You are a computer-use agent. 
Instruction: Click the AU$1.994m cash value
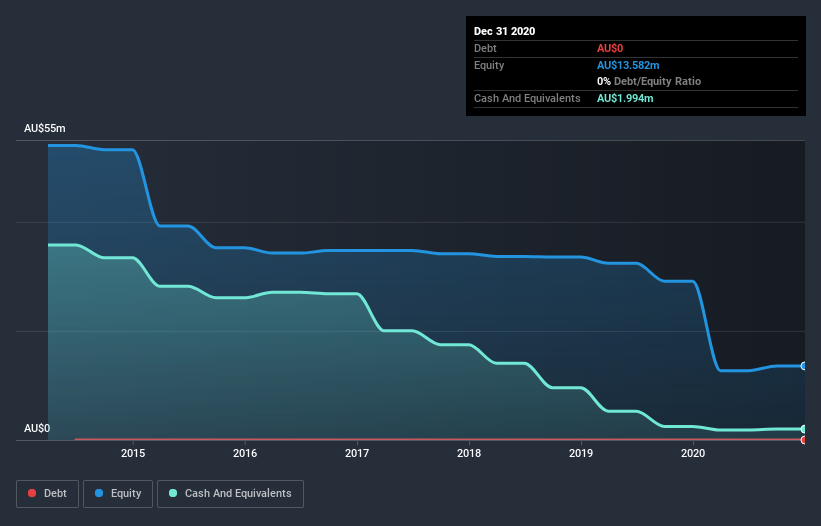point(625,98)
